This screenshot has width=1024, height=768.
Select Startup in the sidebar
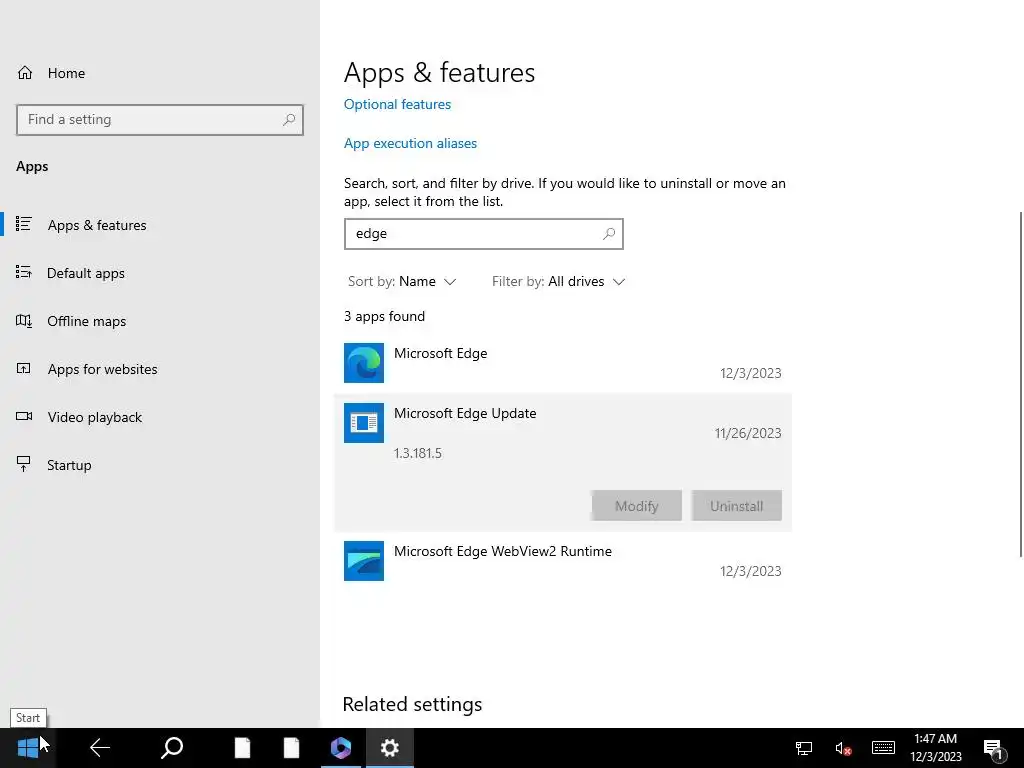tap(160, 465)
